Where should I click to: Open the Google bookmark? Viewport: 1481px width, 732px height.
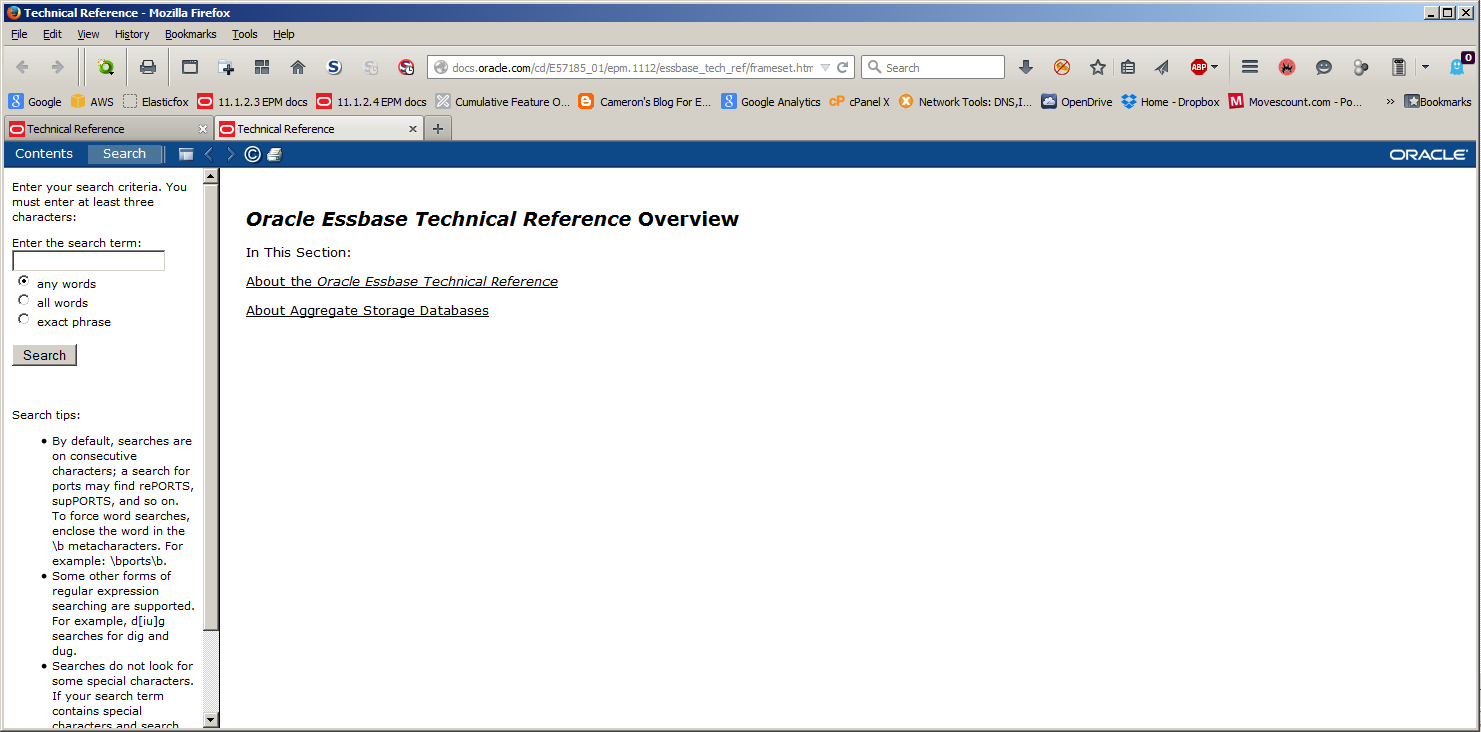point(35,101)
